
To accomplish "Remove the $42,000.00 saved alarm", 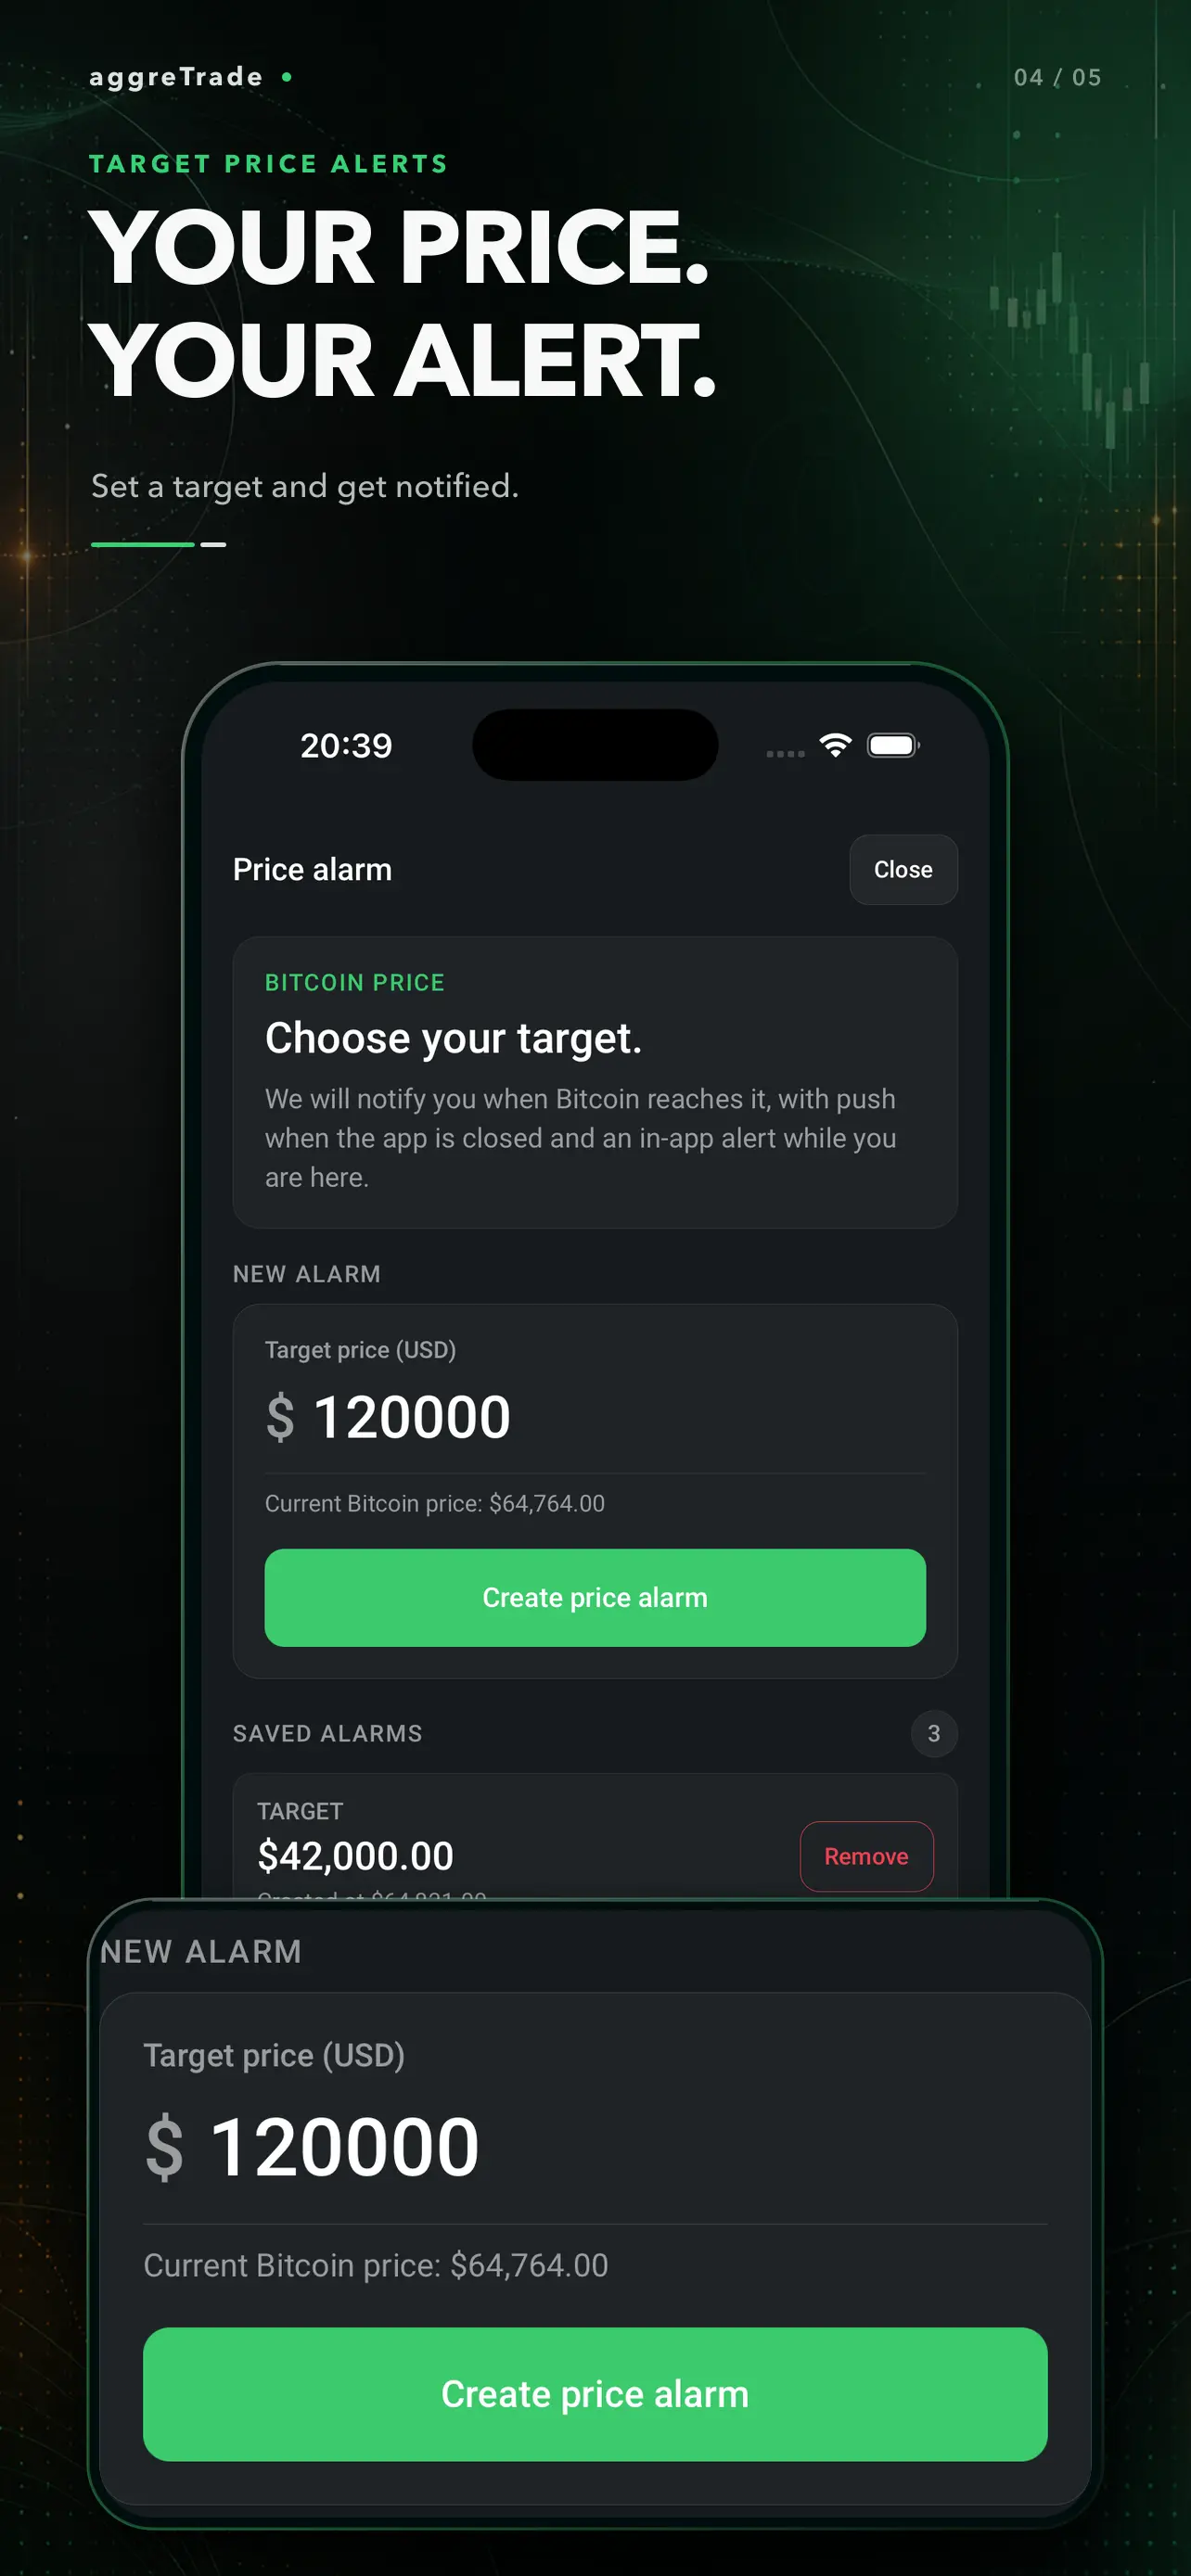I will click(x=866, y=1856).
